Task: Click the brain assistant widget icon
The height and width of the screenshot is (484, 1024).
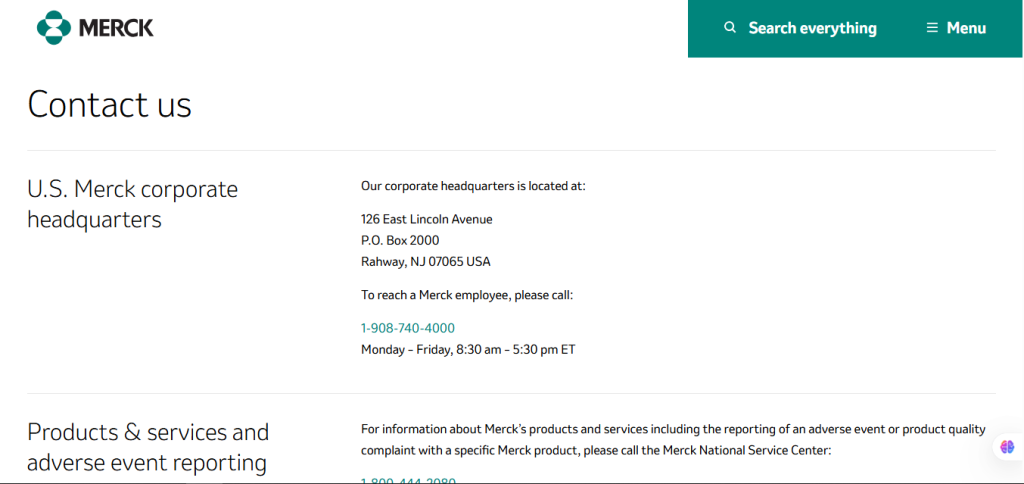Action: coord(1007,447)
